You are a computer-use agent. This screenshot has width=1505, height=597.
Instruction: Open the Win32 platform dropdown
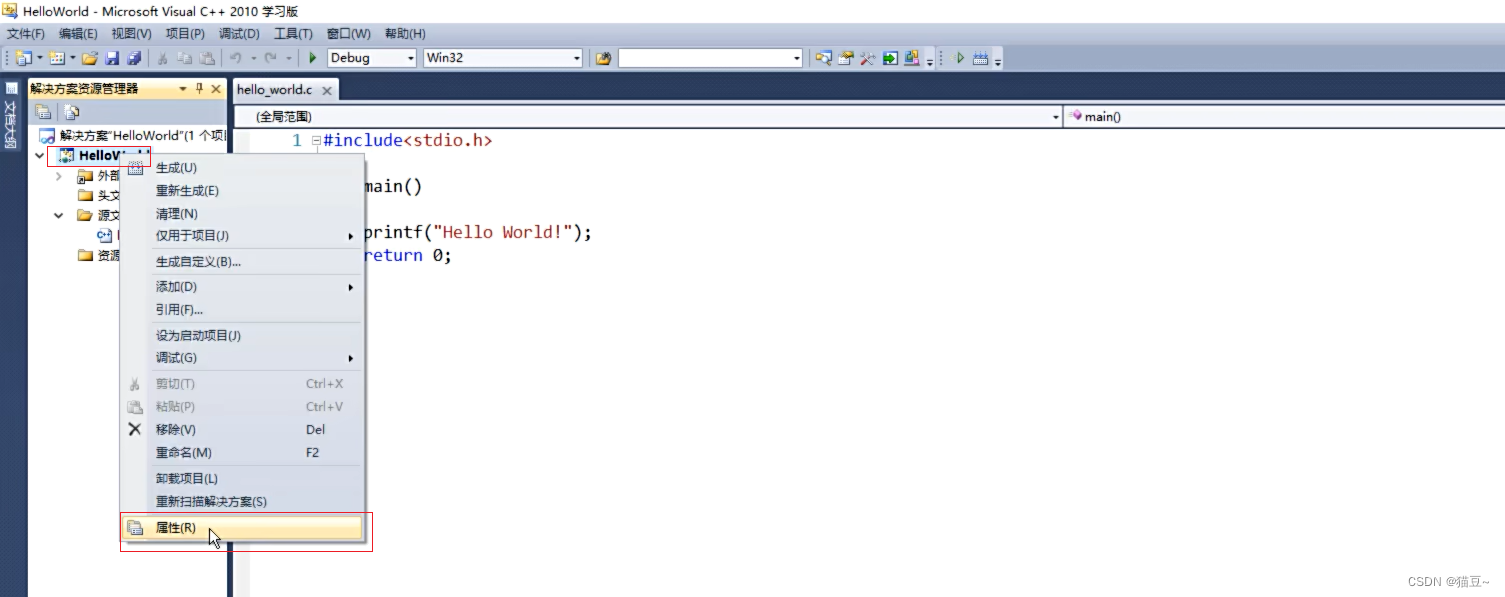[576, 58]
